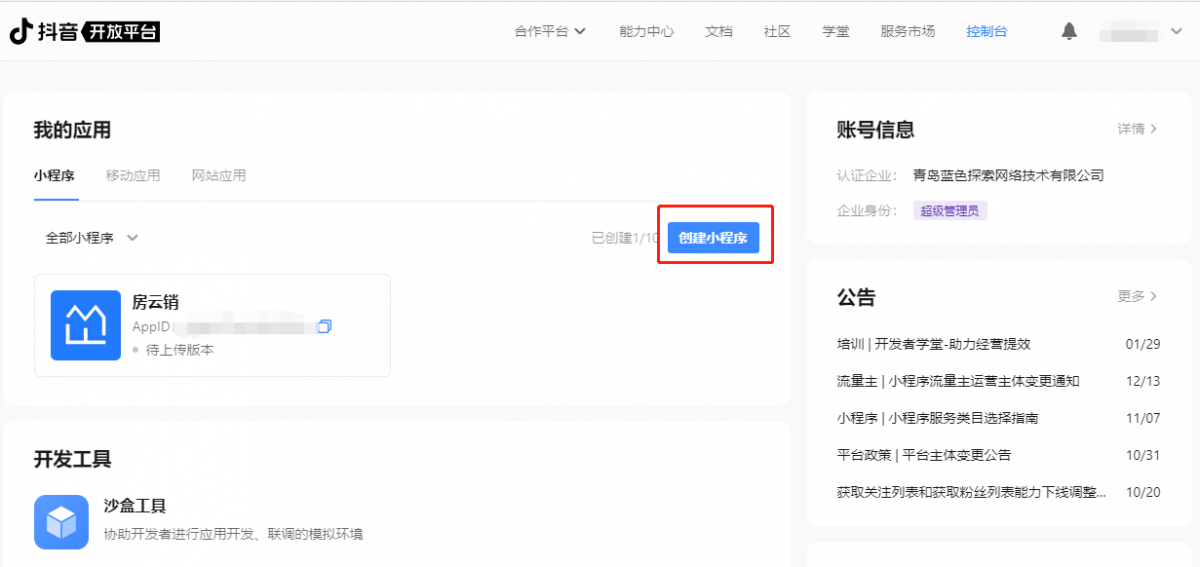The height and width of the screenshot is (567, 1200).
Task: Click the 超级管理员 role badge
Action: [950, 211]
